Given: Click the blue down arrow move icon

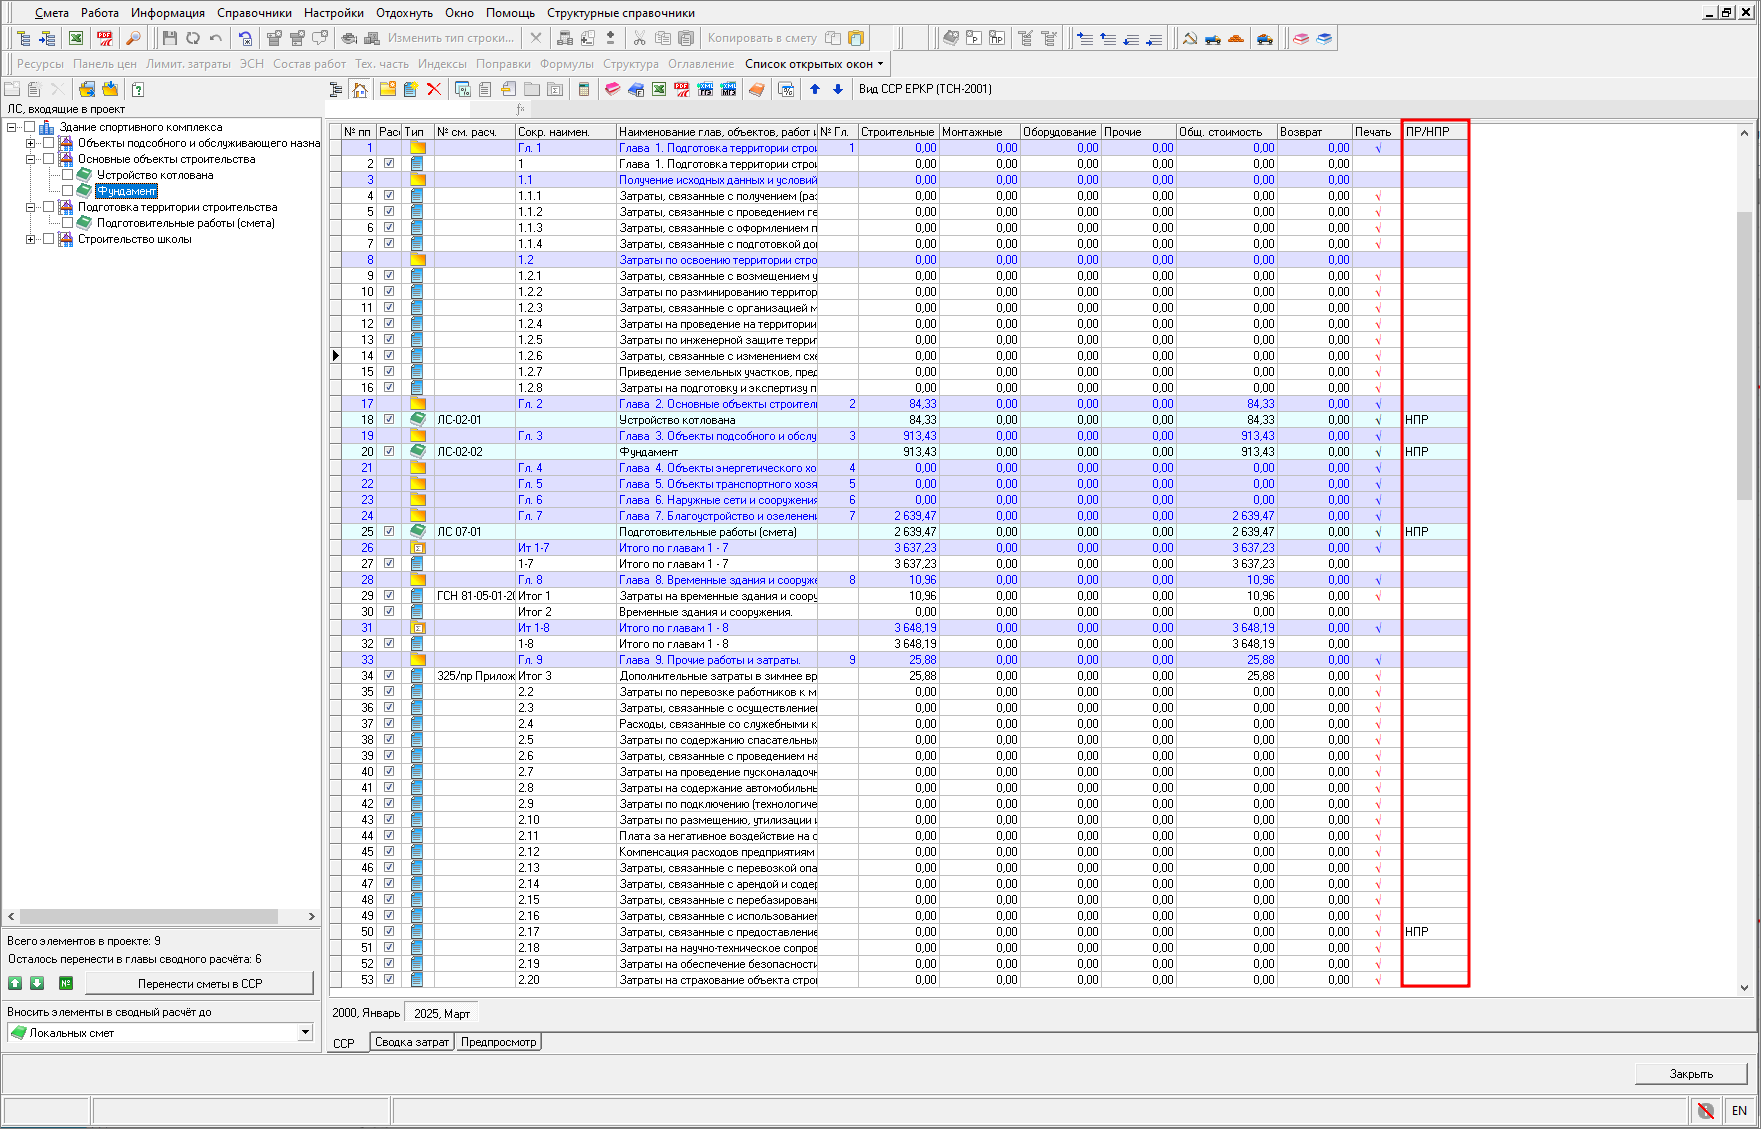Looking at the screenshot, I should [838, 89].
